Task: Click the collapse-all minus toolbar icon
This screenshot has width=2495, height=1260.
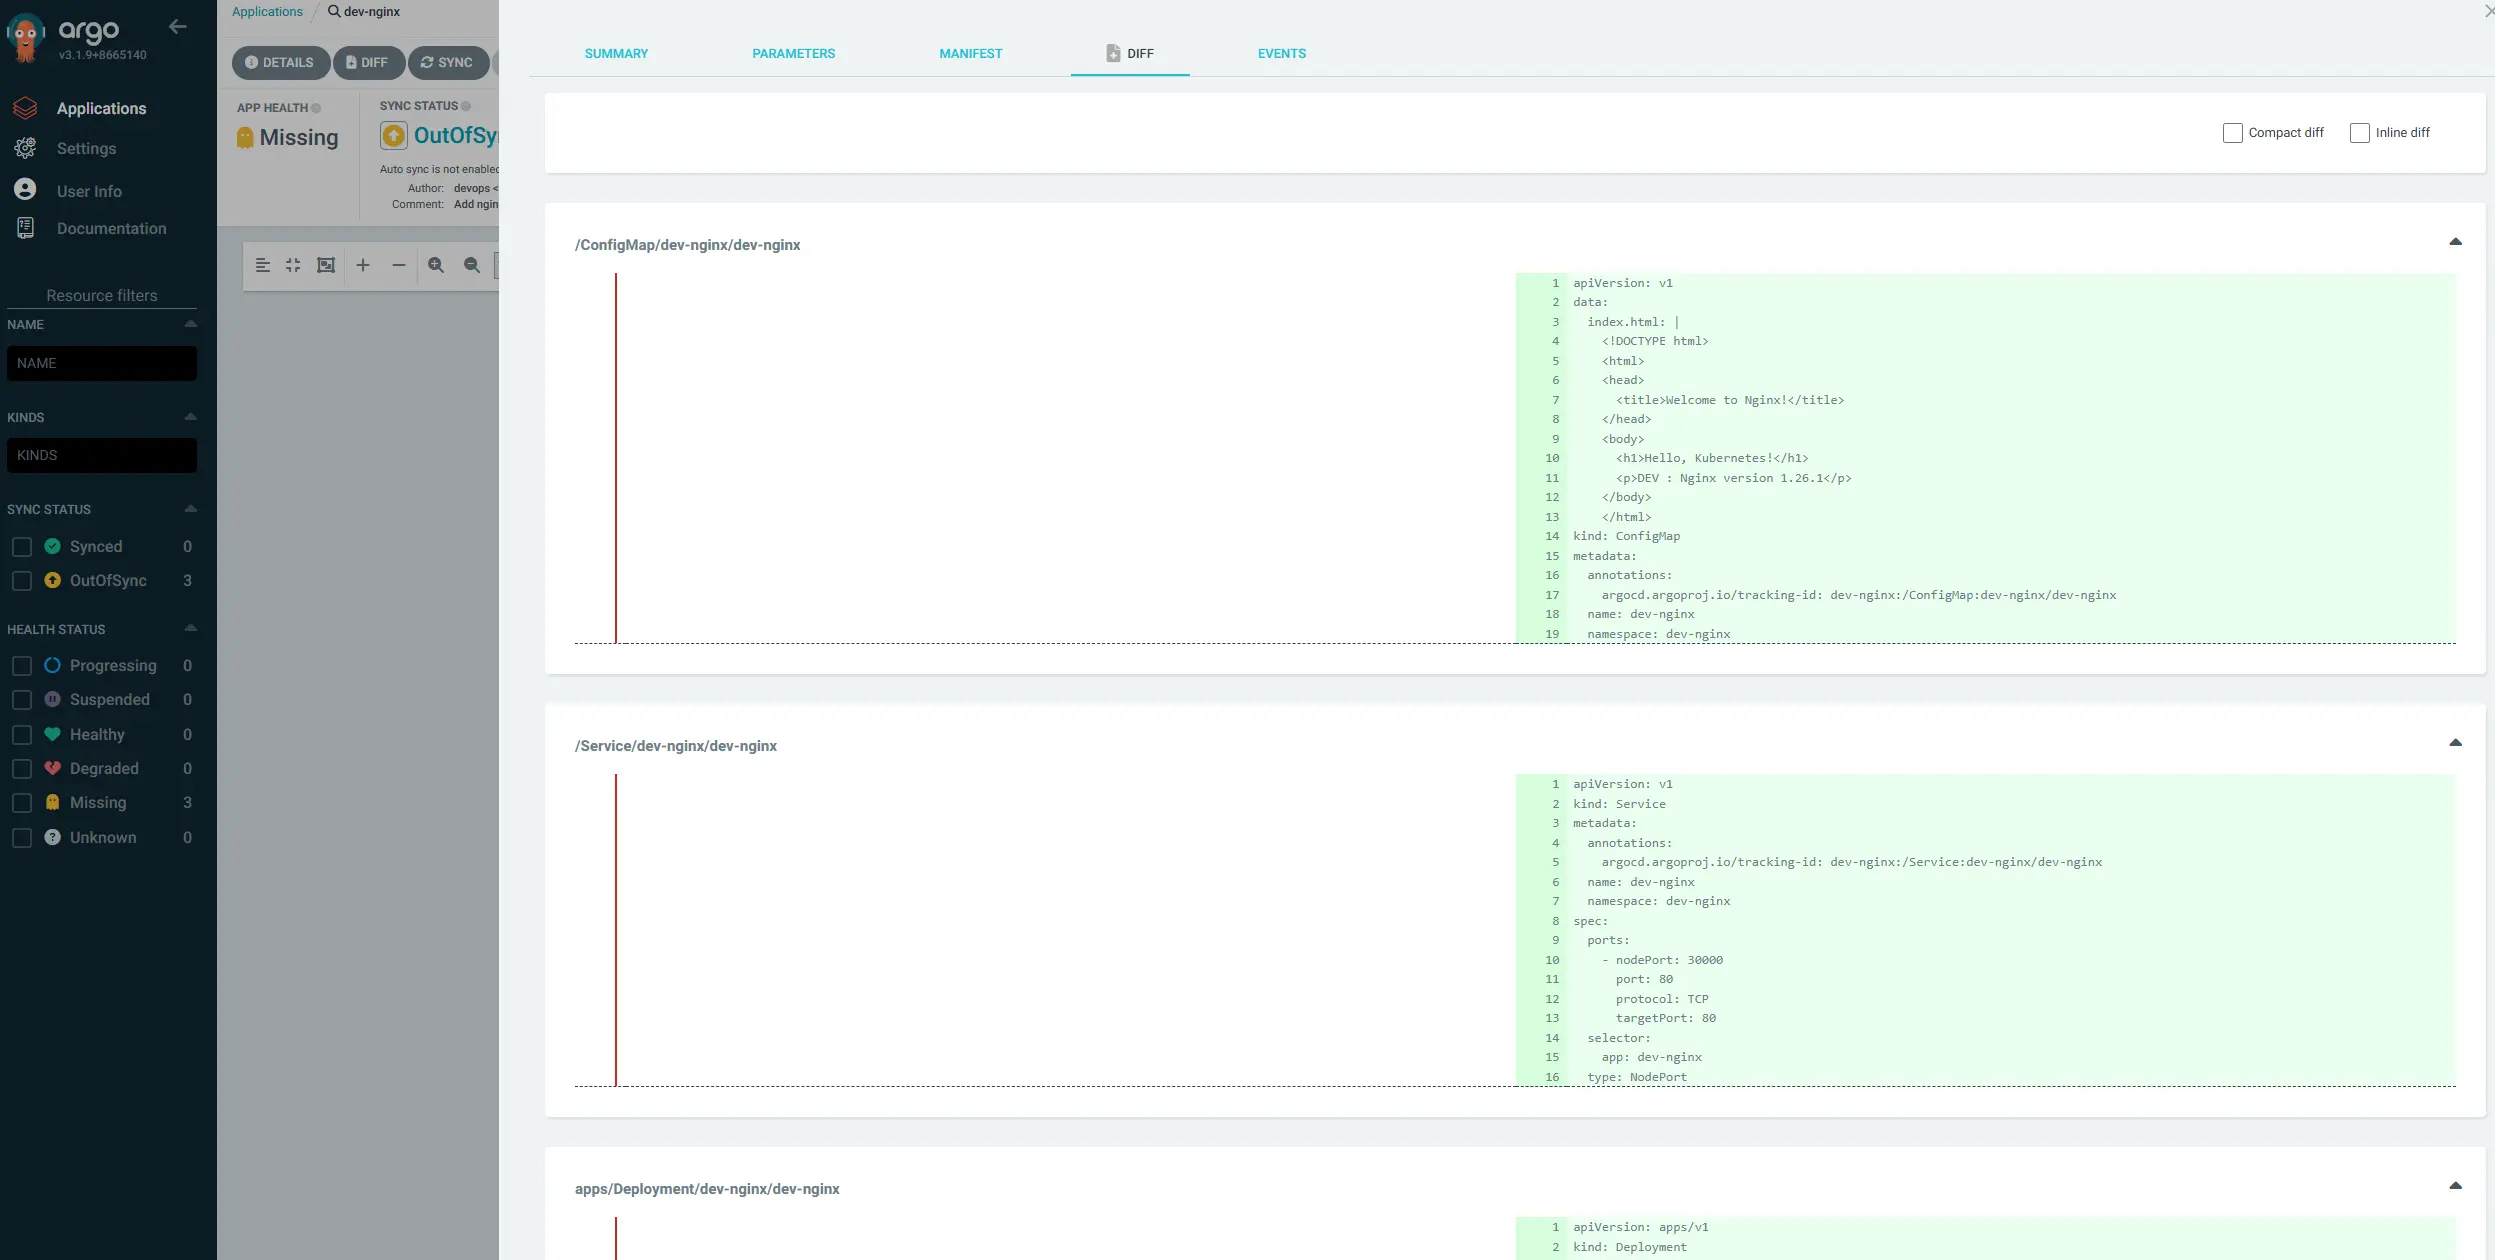Action: coord(399,265)
